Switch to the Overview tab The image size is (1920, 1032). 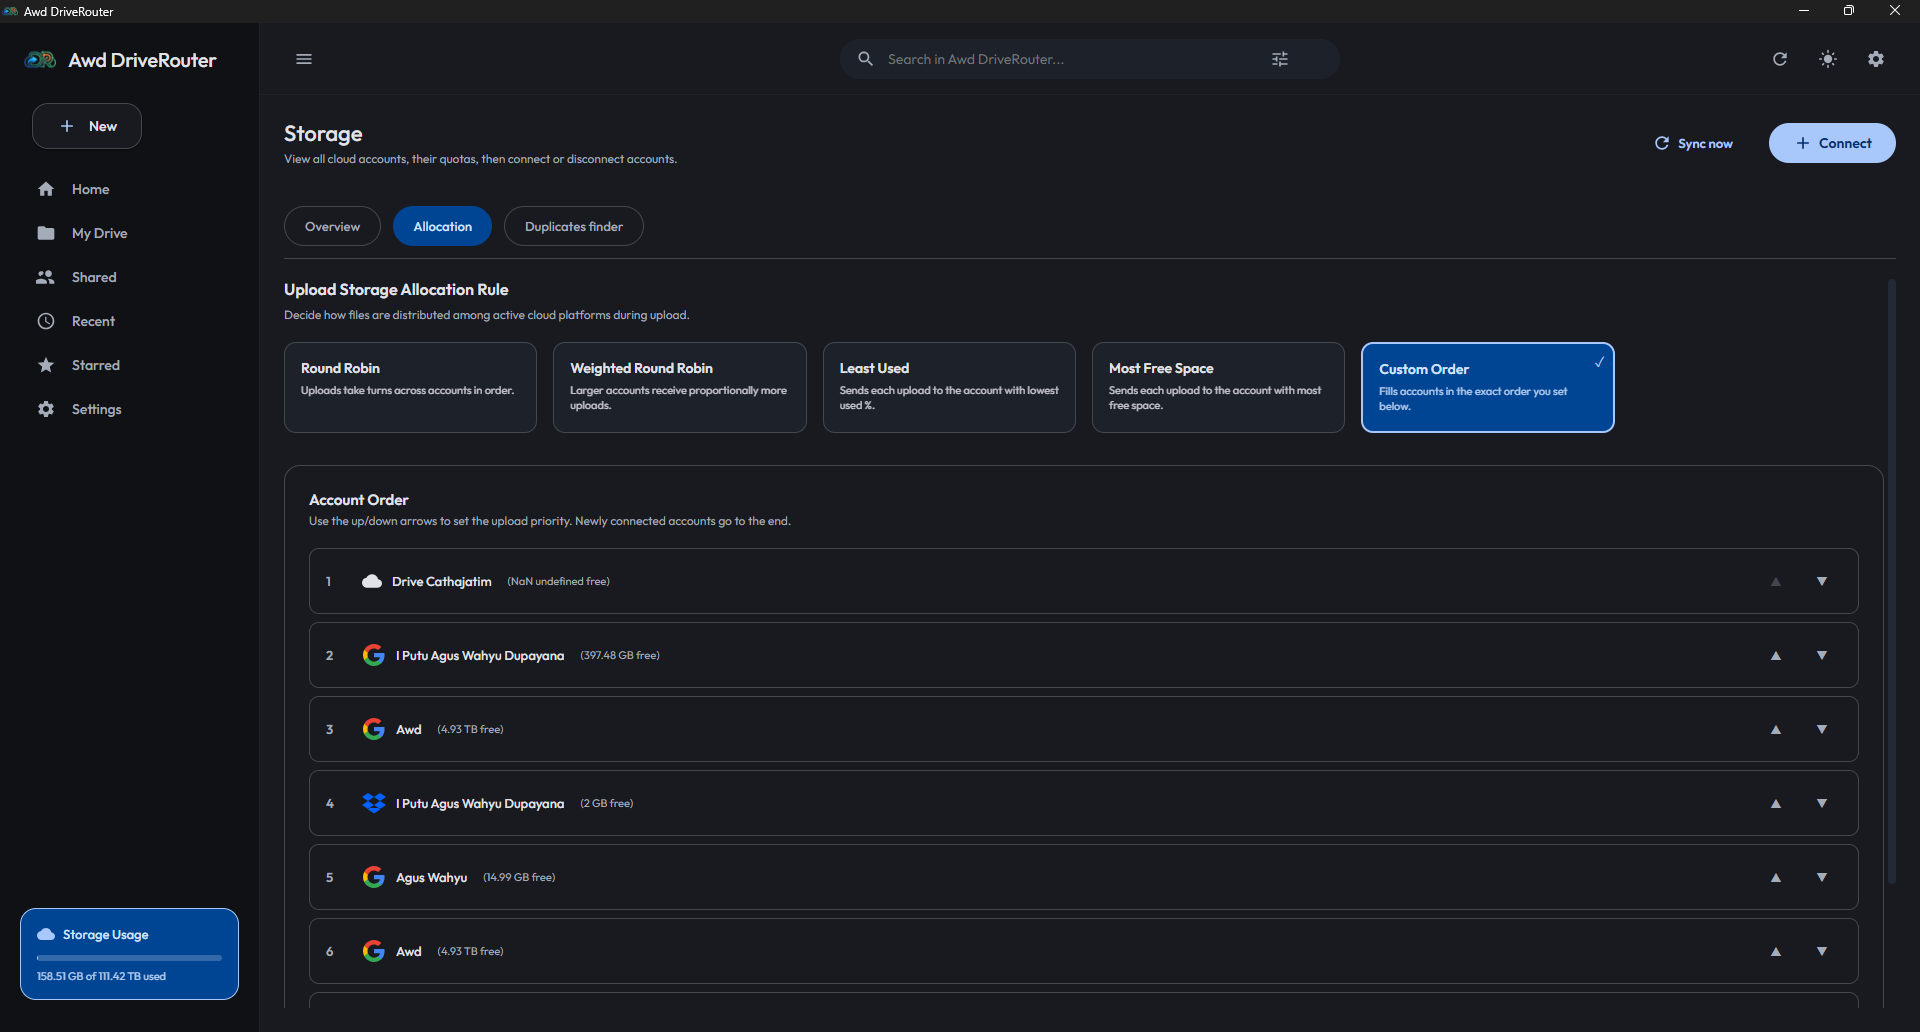tap(332, 226)
